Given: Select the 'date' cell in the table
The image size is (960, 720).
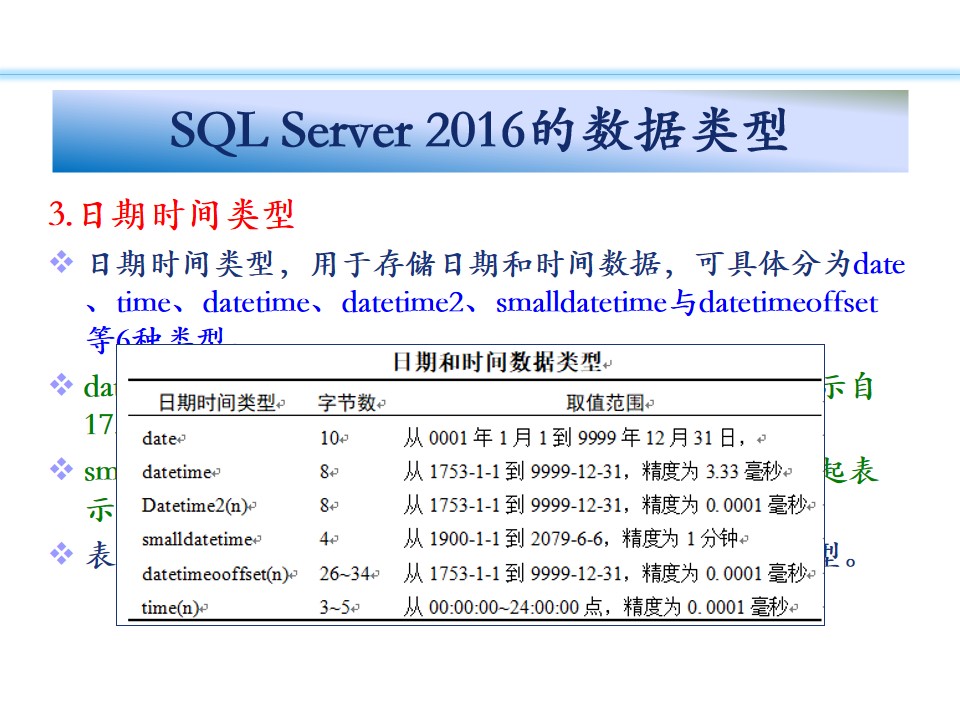Looking at the screenshot, I should [x=159, y=438].
